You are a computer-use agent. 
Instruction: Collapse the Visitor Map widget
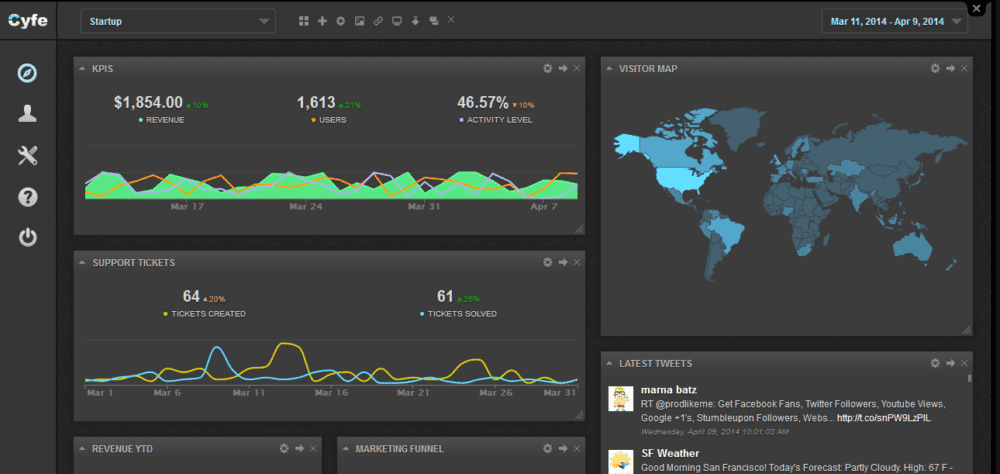coord(608,68)
